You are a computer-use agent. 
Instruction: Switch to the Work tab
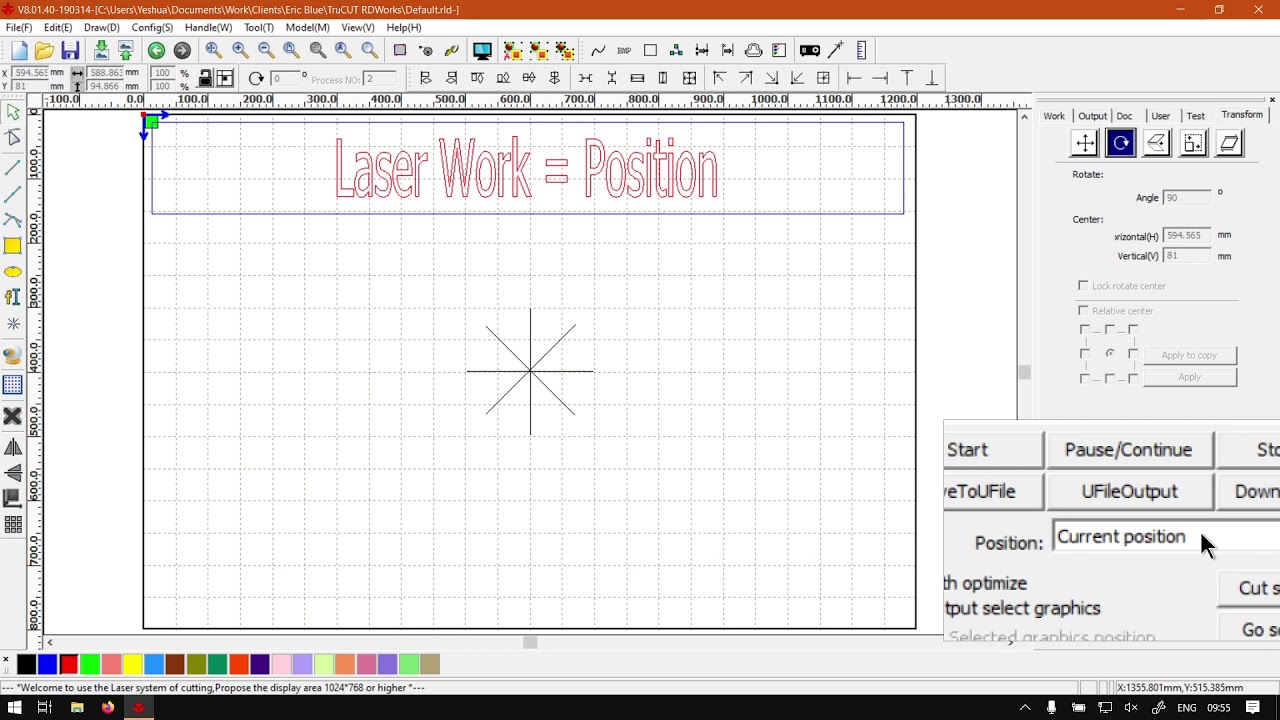point(1054,116)
